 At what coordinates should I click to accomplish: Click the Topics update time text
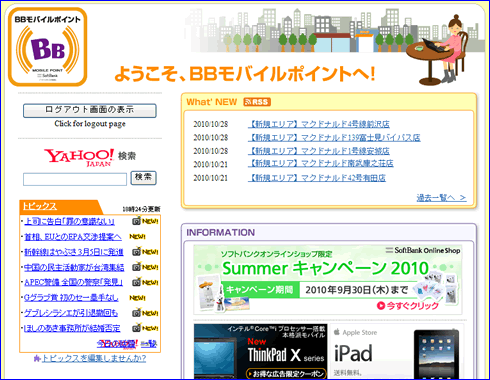(141, 209)
